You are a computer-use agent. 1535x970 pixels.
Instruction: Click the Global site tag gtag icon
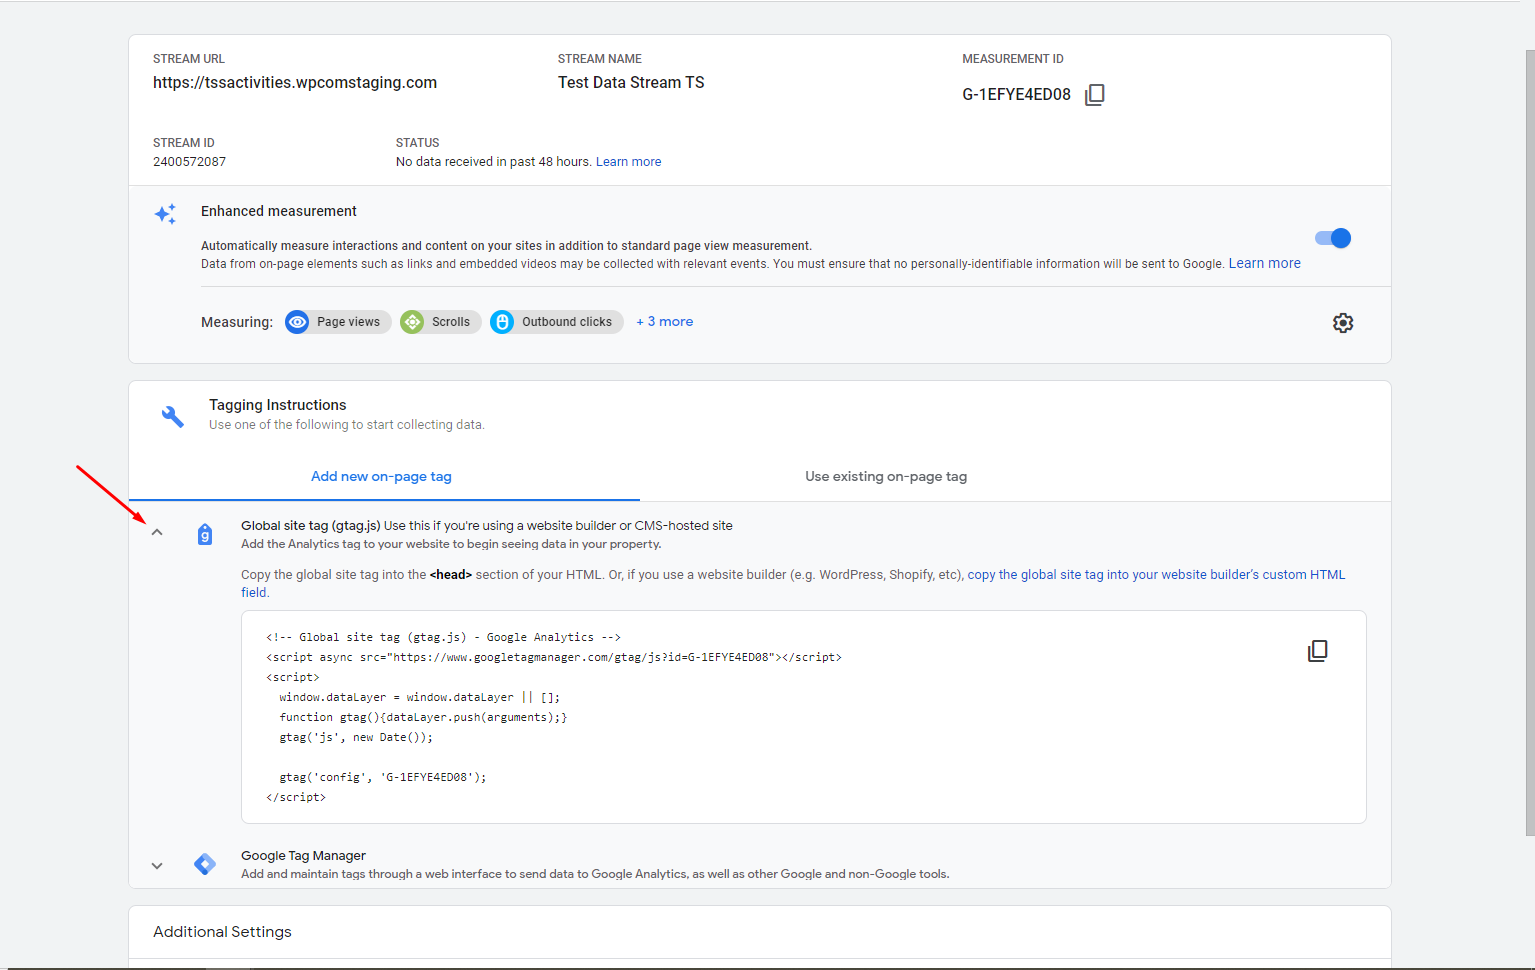205,535
